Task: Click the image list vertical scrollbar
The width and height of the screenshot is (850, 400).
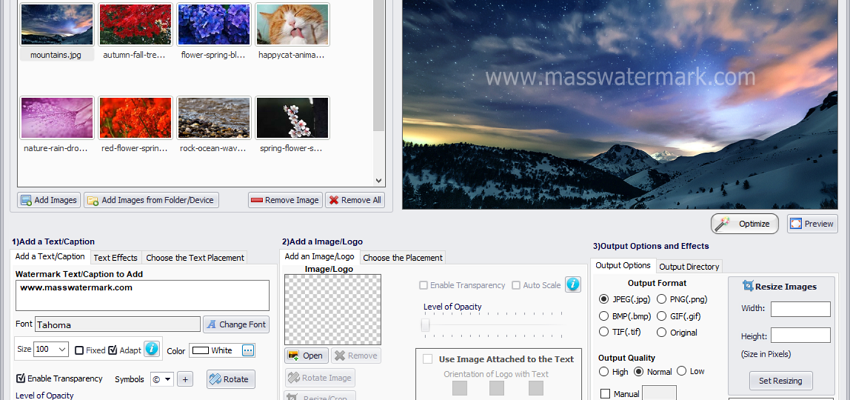Action: pos(378,65)
